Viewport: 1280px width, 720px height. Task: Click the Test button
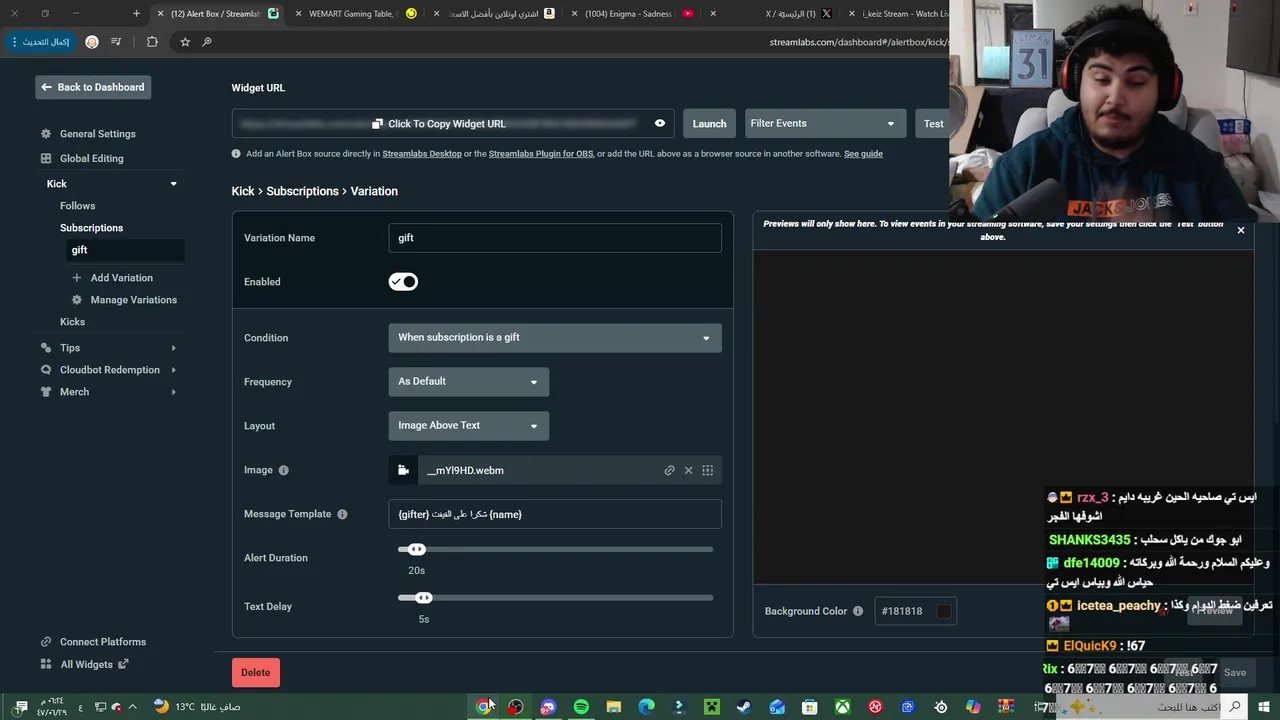click(x=933, y=124)
